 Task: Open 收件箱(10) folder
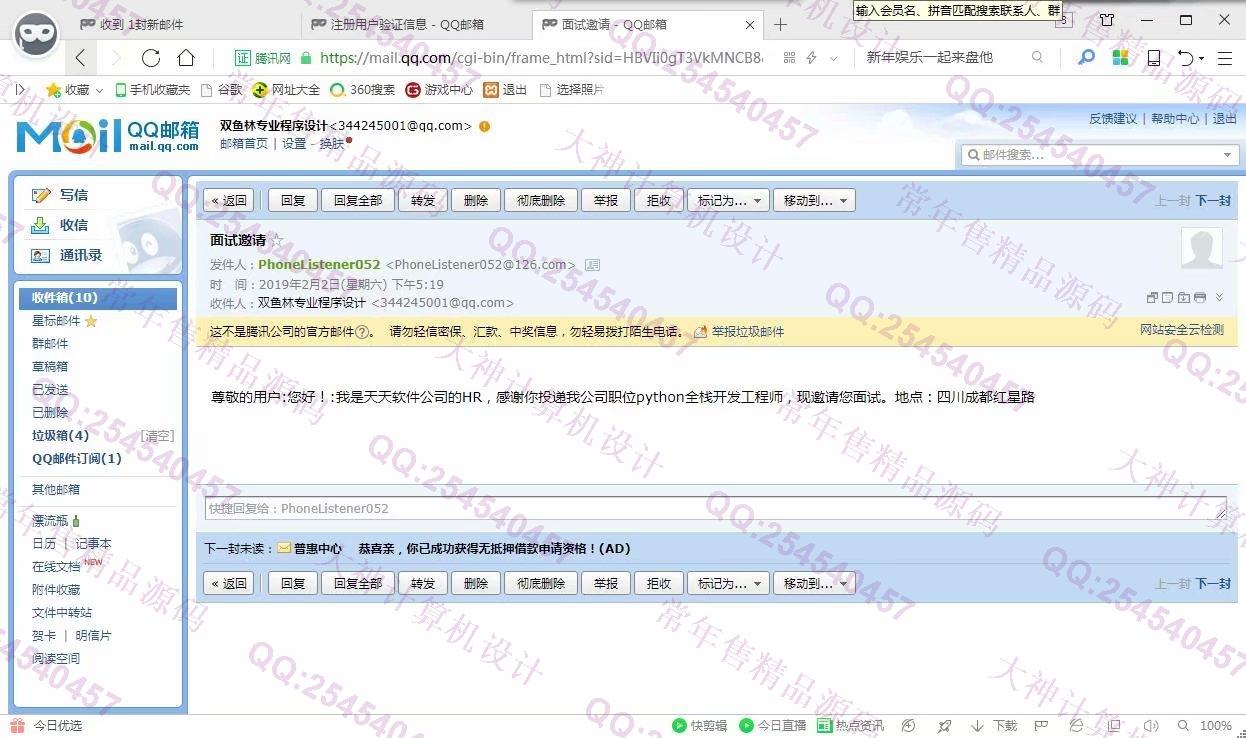pyautogui.click(x=98, y=297)
